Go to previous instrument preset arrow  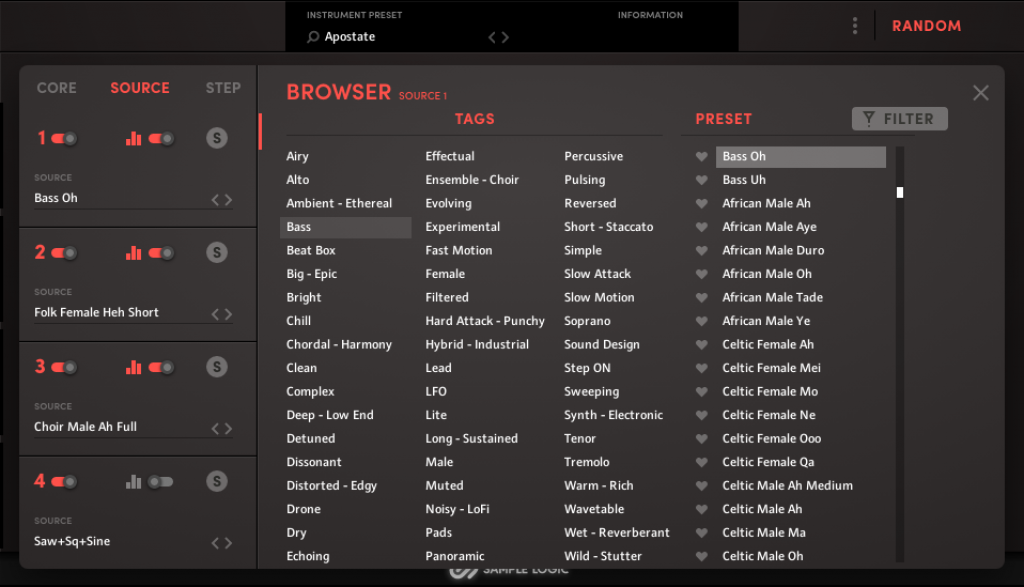pos(492,37)
